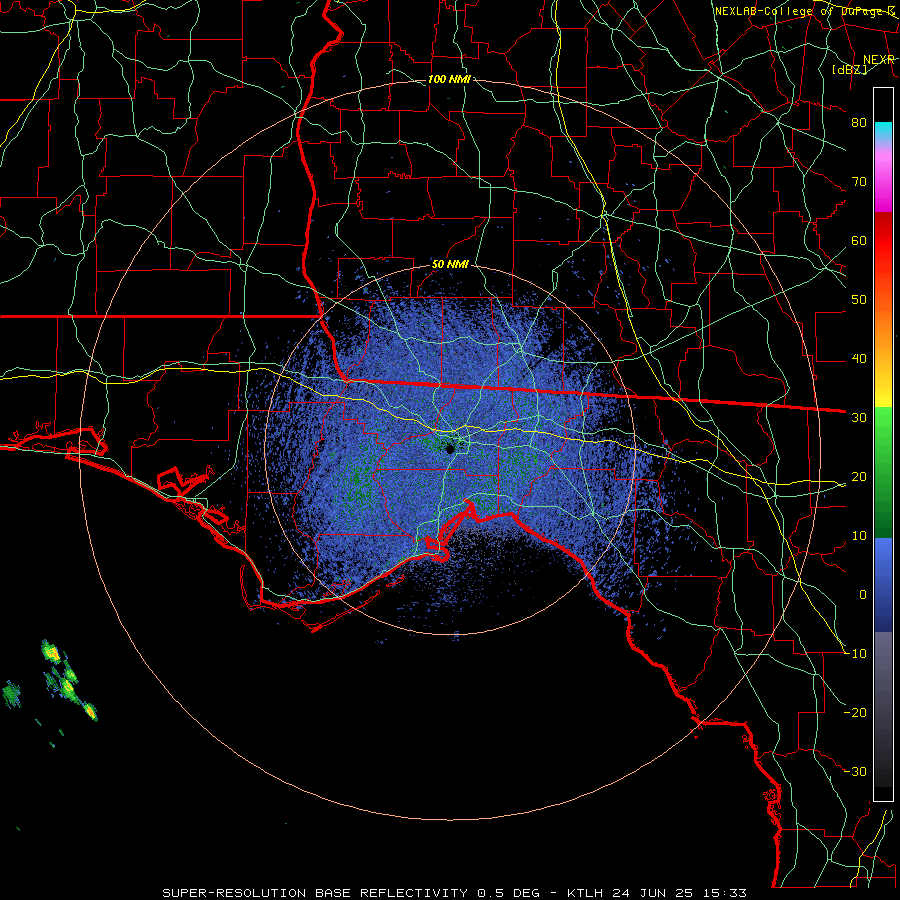Click the 30 dBZ label on the scale

pyautogui.click(x=859, y=417)
